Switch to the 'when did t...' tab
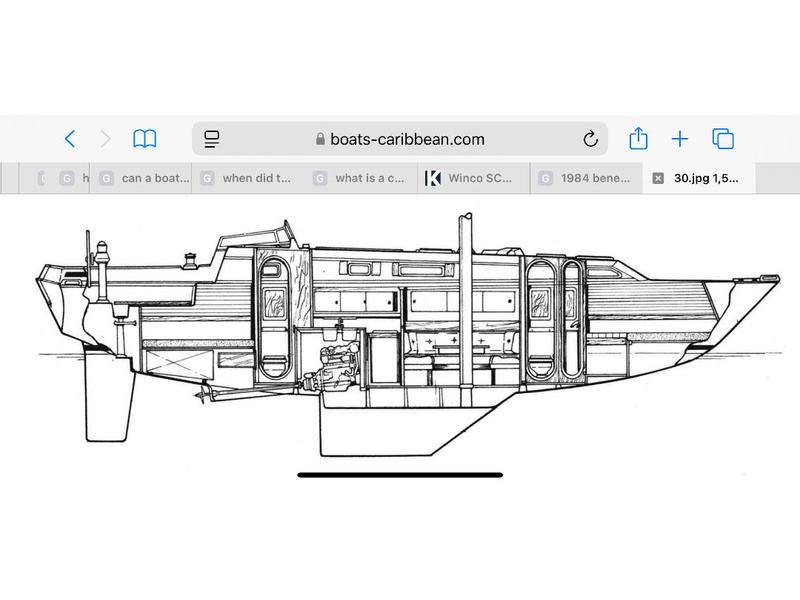The width and height of the screenshot is (800, 600). click(256, 179)
